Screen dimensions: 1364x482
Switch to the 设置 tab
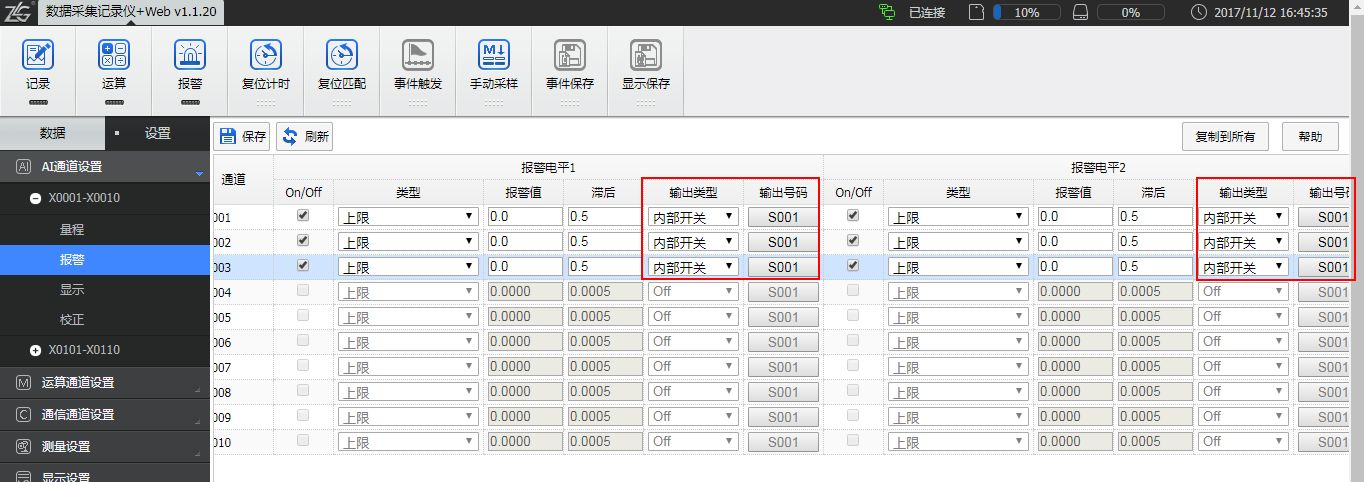(157, 133)
